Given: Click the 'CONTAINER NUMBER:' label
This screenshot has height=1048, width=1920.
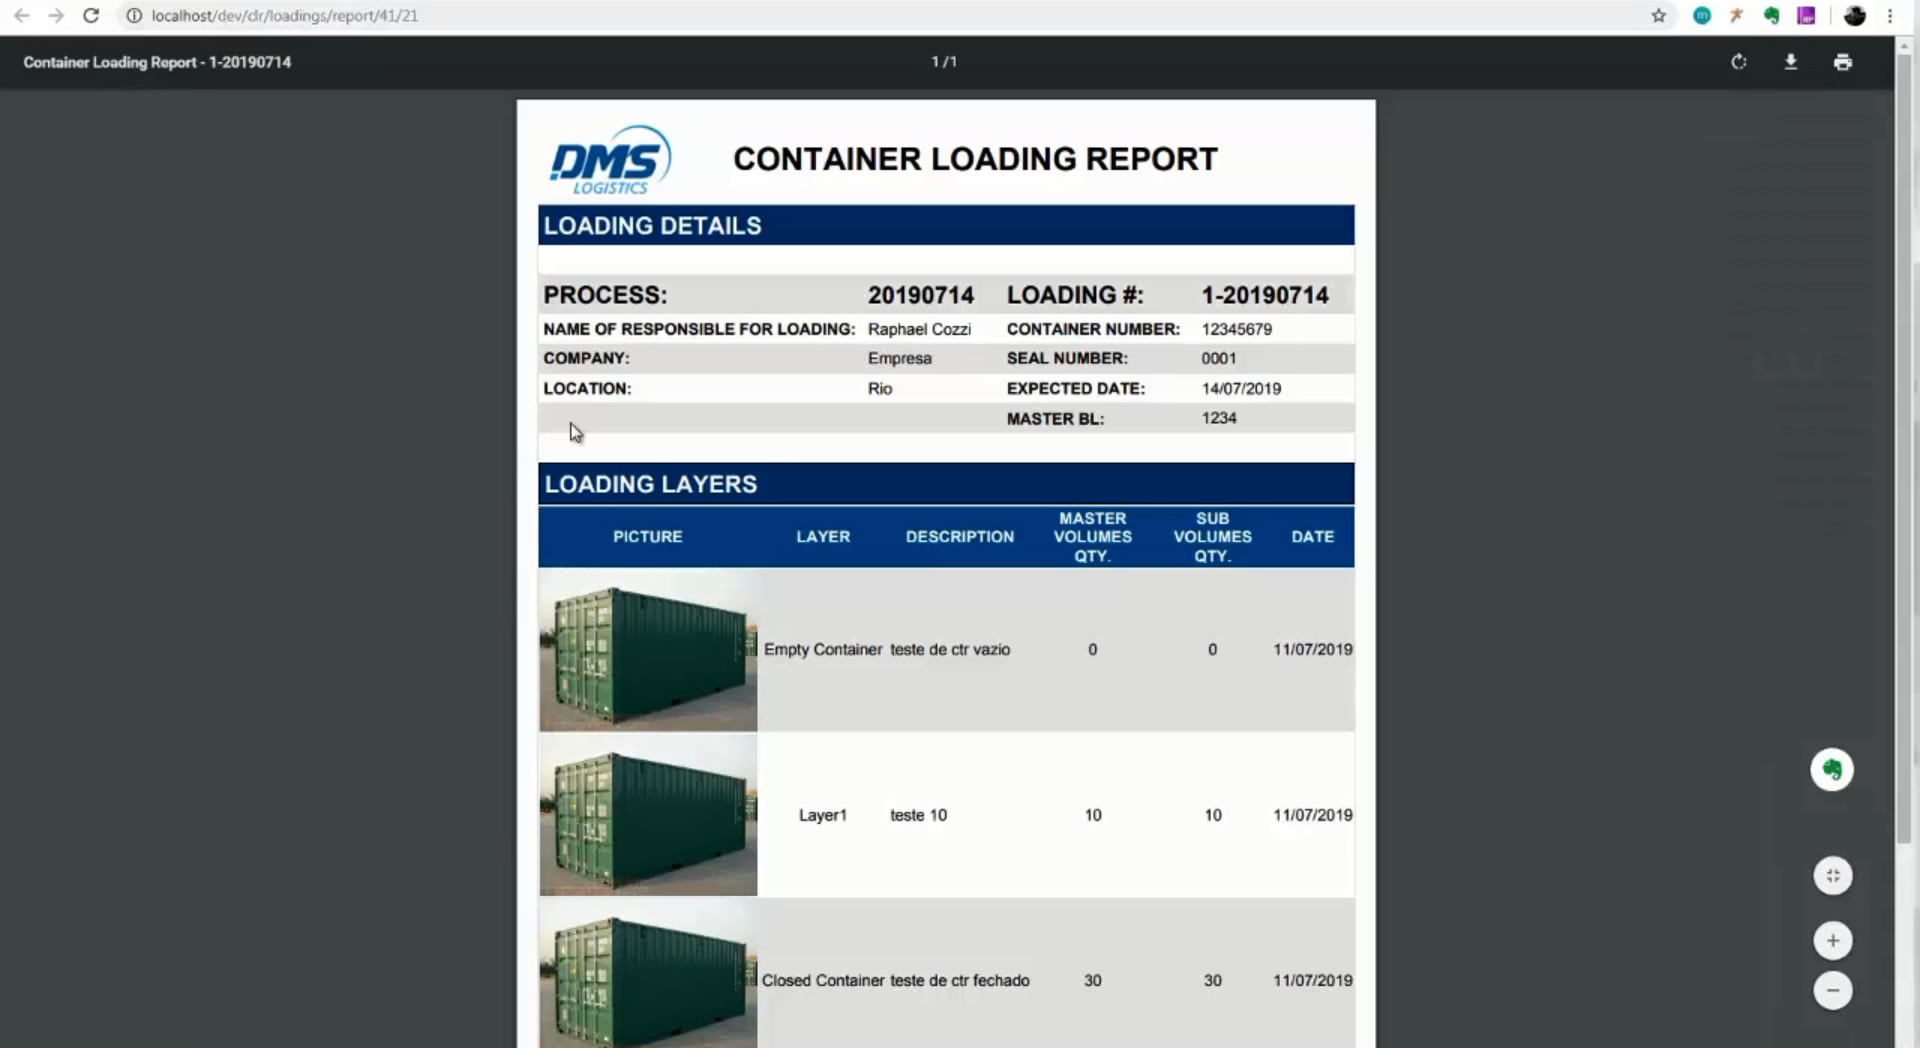Looking at the screenshot, I should [x=1093, y=329].
